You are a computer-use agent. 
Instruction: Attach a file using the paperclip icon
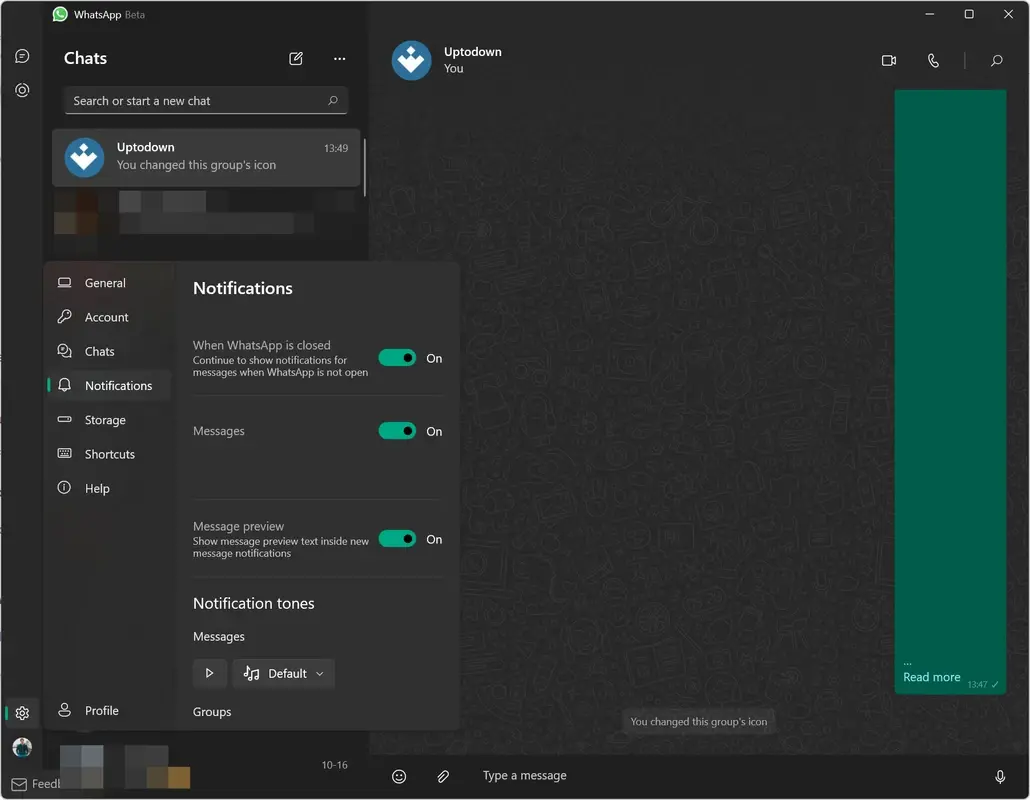pos(443,776)
